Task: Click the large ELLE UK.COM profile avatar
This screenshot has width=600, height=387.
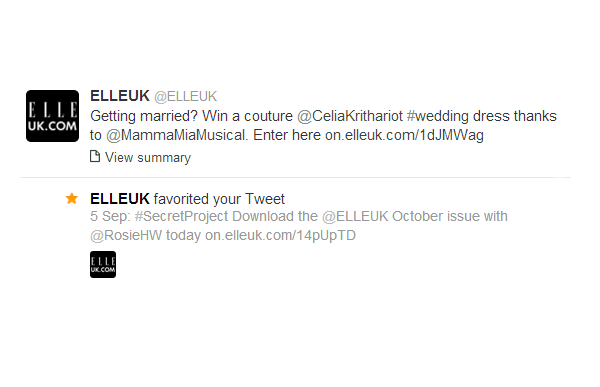Action: 52,116
